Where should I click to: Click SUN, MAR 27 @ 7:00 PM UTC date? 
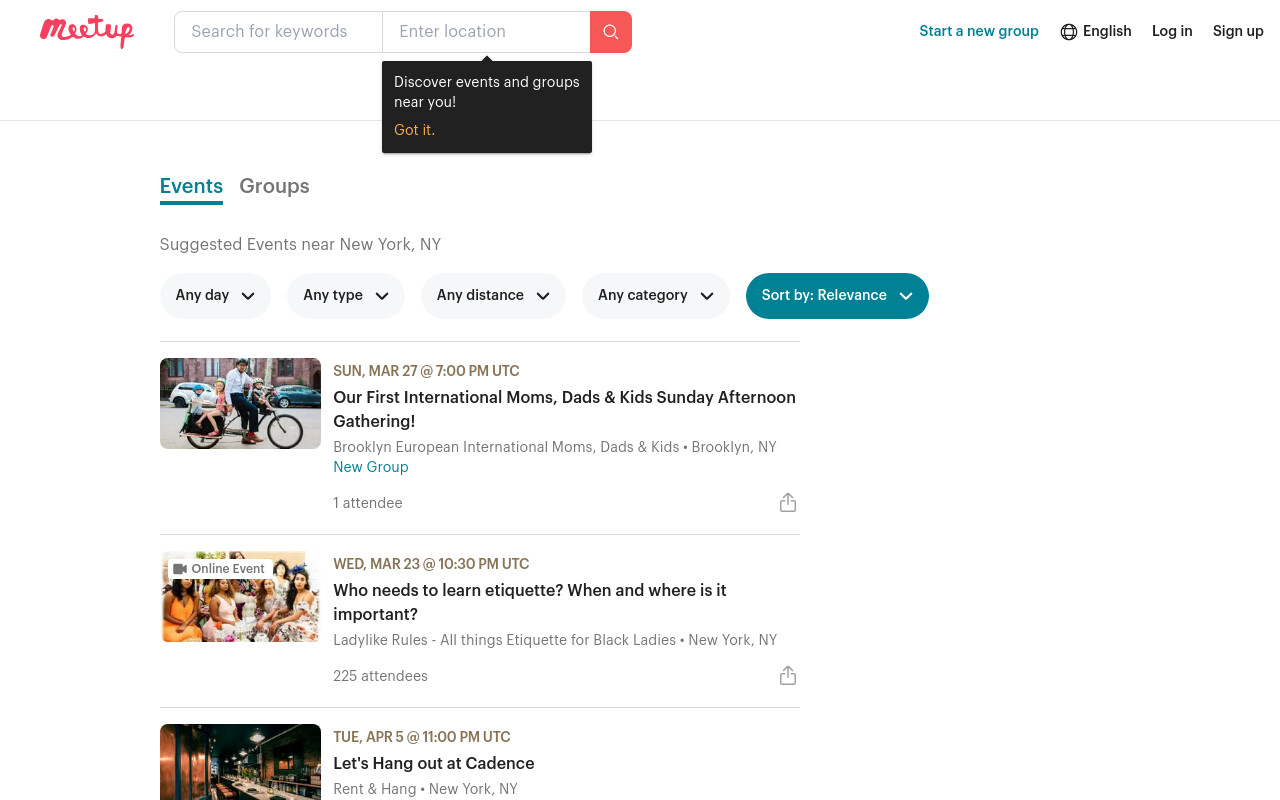point(426,371)
